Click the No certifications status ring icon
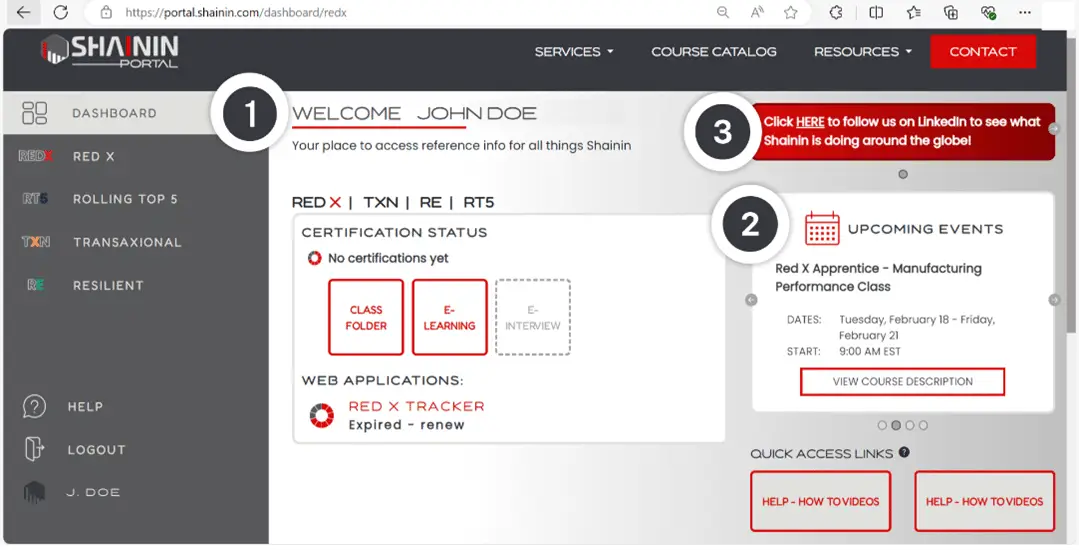1079x550 pixels. pyautogui.click(x=314, y=258)
